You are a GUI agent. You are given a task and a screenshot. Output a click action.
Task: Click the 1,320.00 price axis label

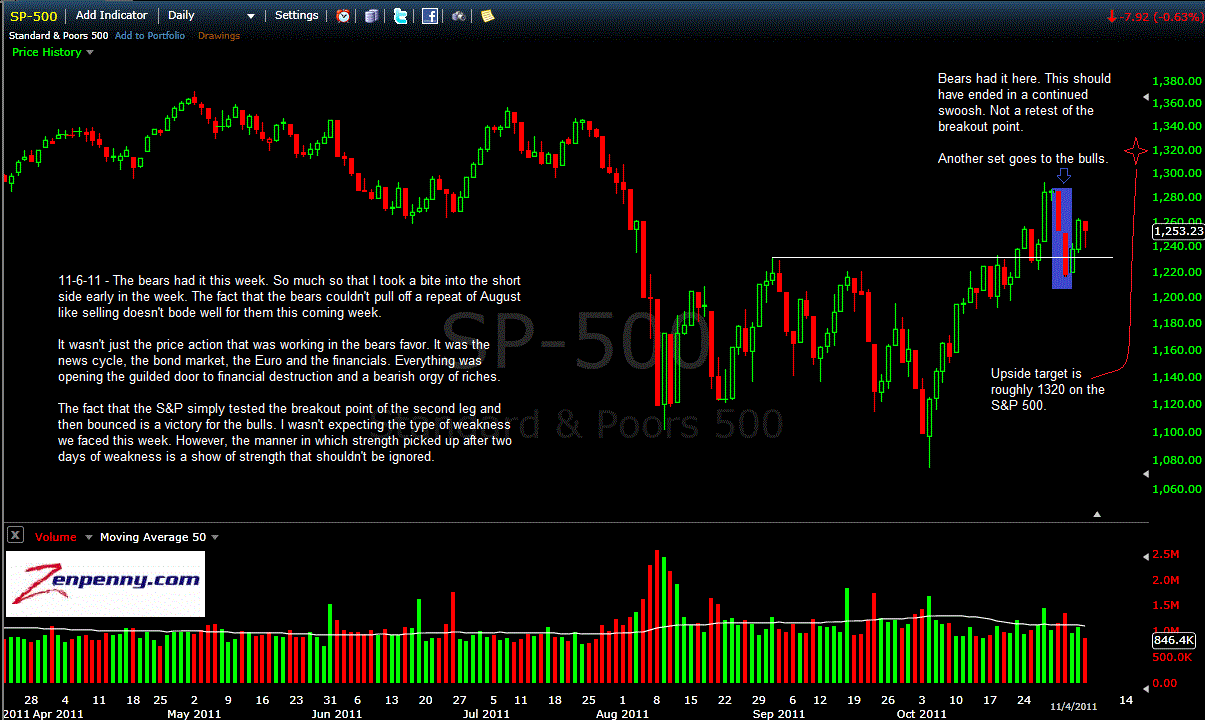1177,150
